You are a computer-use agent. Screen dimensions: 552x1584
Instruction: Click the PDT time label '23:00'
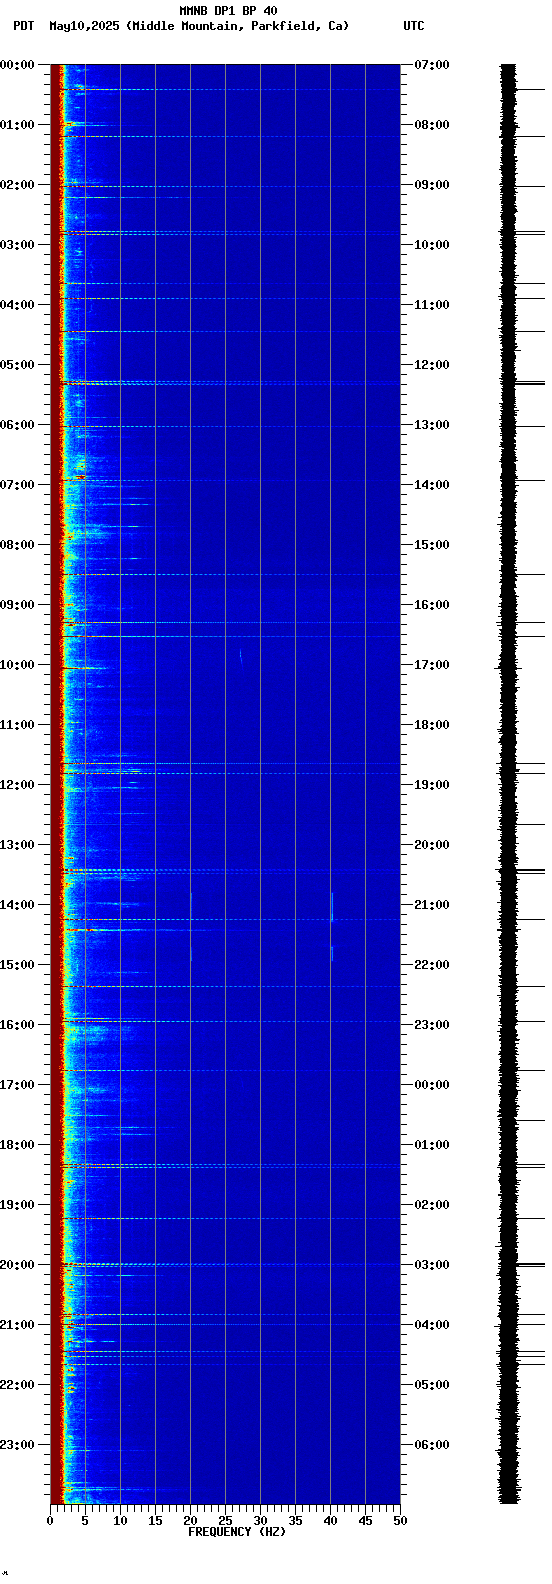coord(17,1445)
